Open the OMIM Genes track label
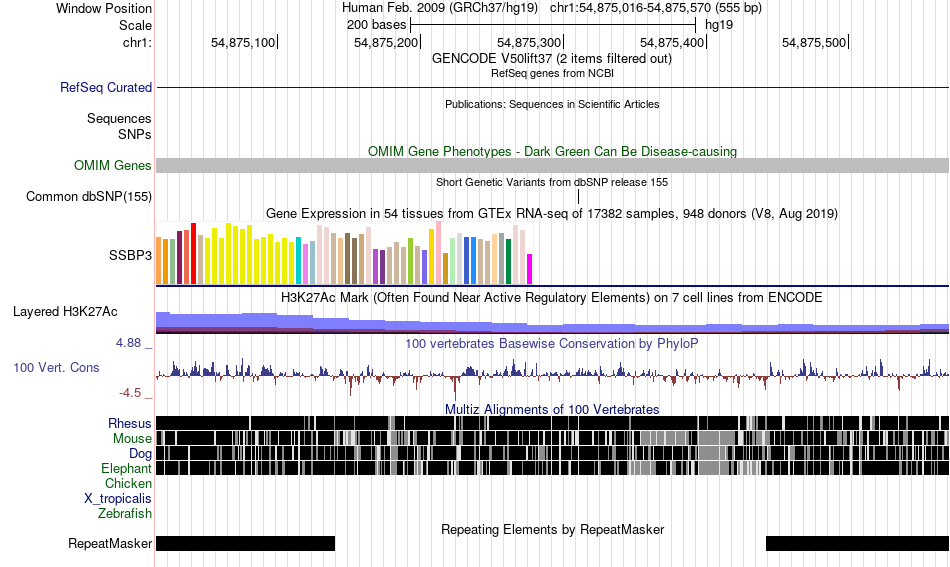The image size is (950, 567). (113, 165)
